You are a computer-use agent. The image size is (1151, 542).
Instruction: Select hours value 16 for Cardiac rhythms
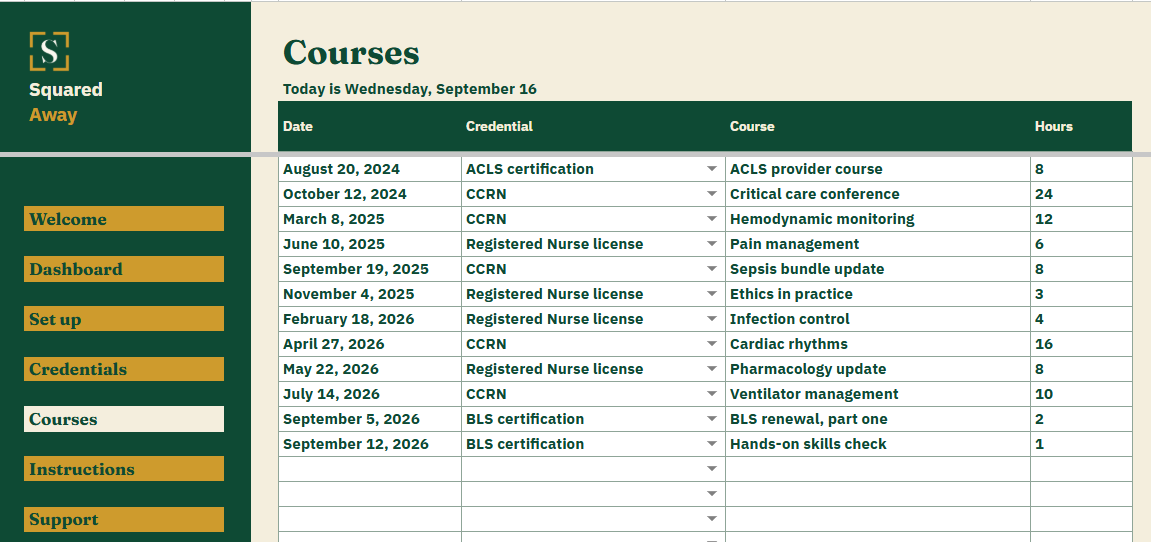[1081, 344]
